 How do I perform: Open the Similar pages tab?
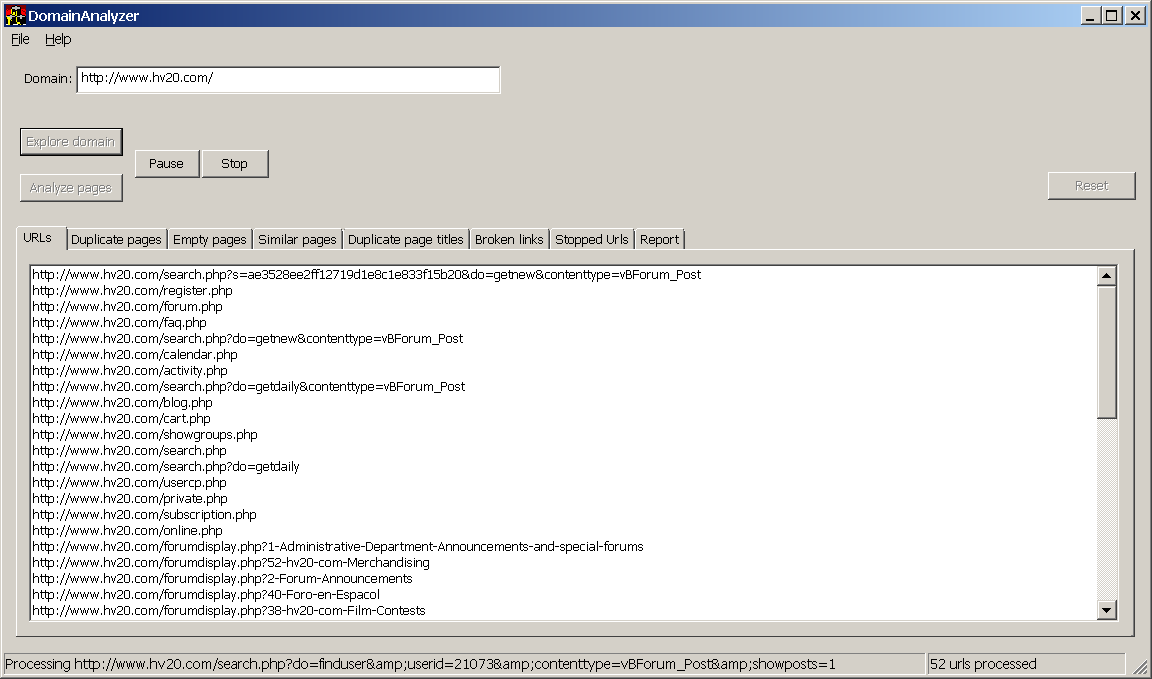tap(297, 240)
